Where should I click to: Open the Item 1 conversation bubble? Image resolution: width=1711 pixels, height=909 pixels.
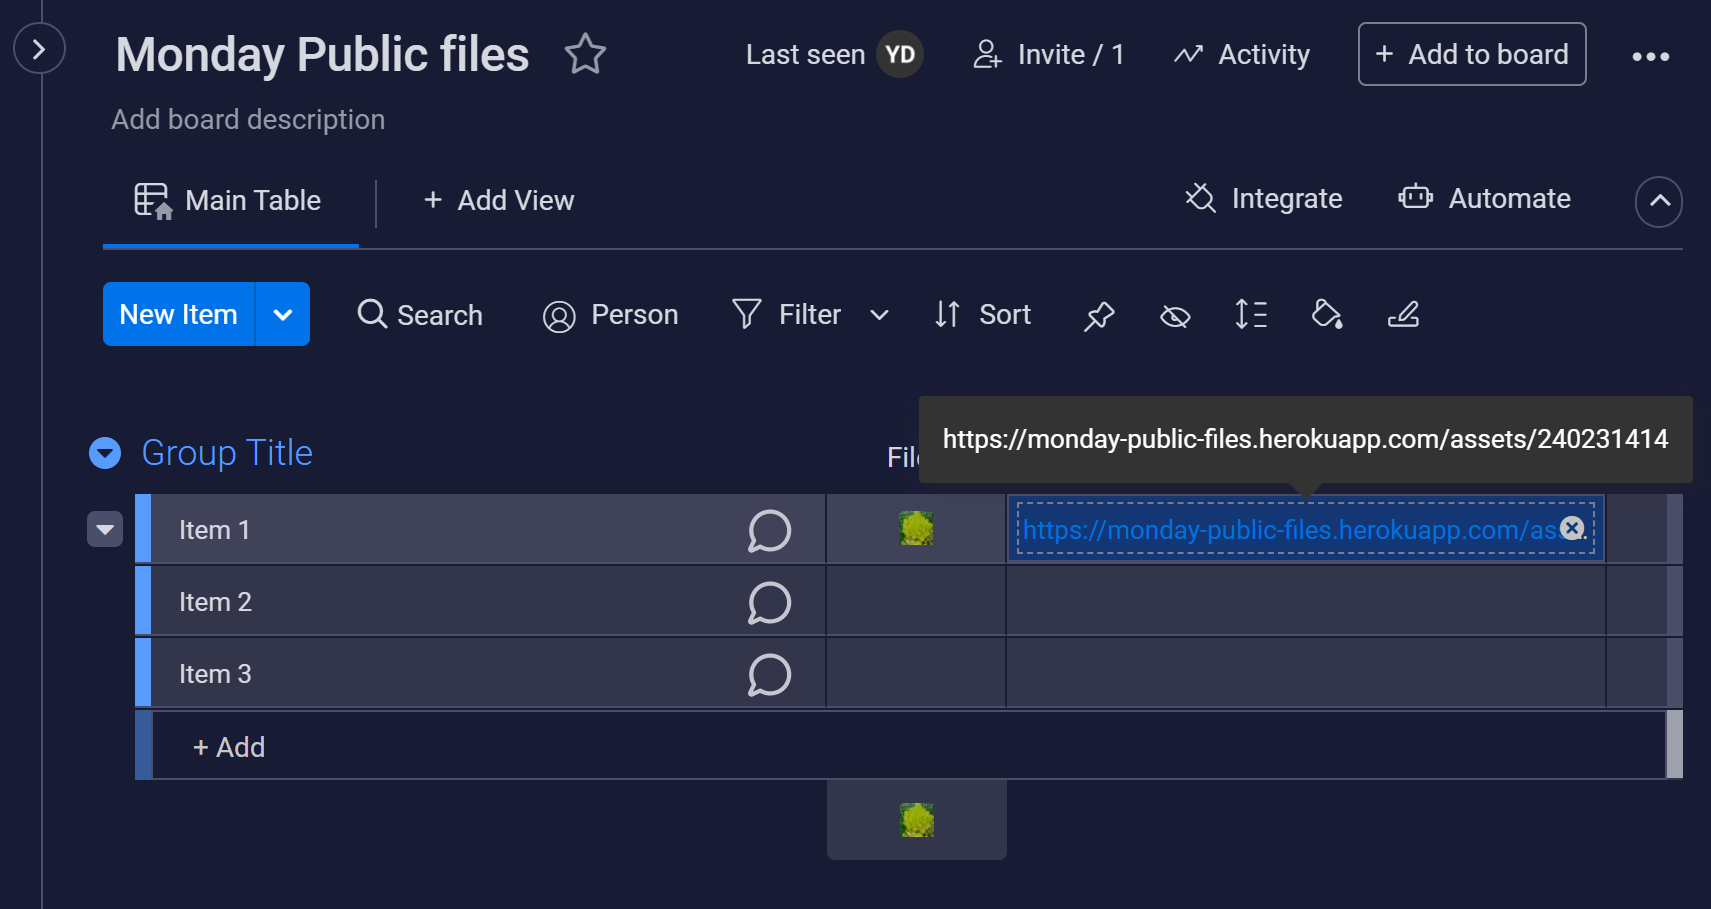769,531
